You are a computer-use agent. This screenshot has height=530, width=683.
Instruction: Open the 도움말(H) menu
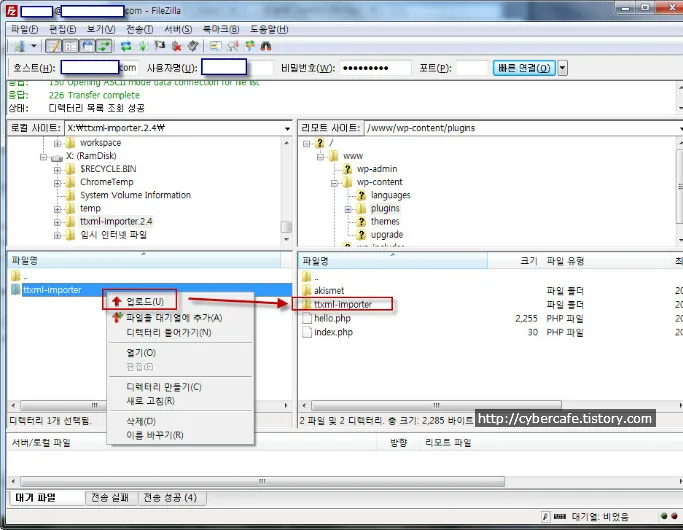click(269, 29)
